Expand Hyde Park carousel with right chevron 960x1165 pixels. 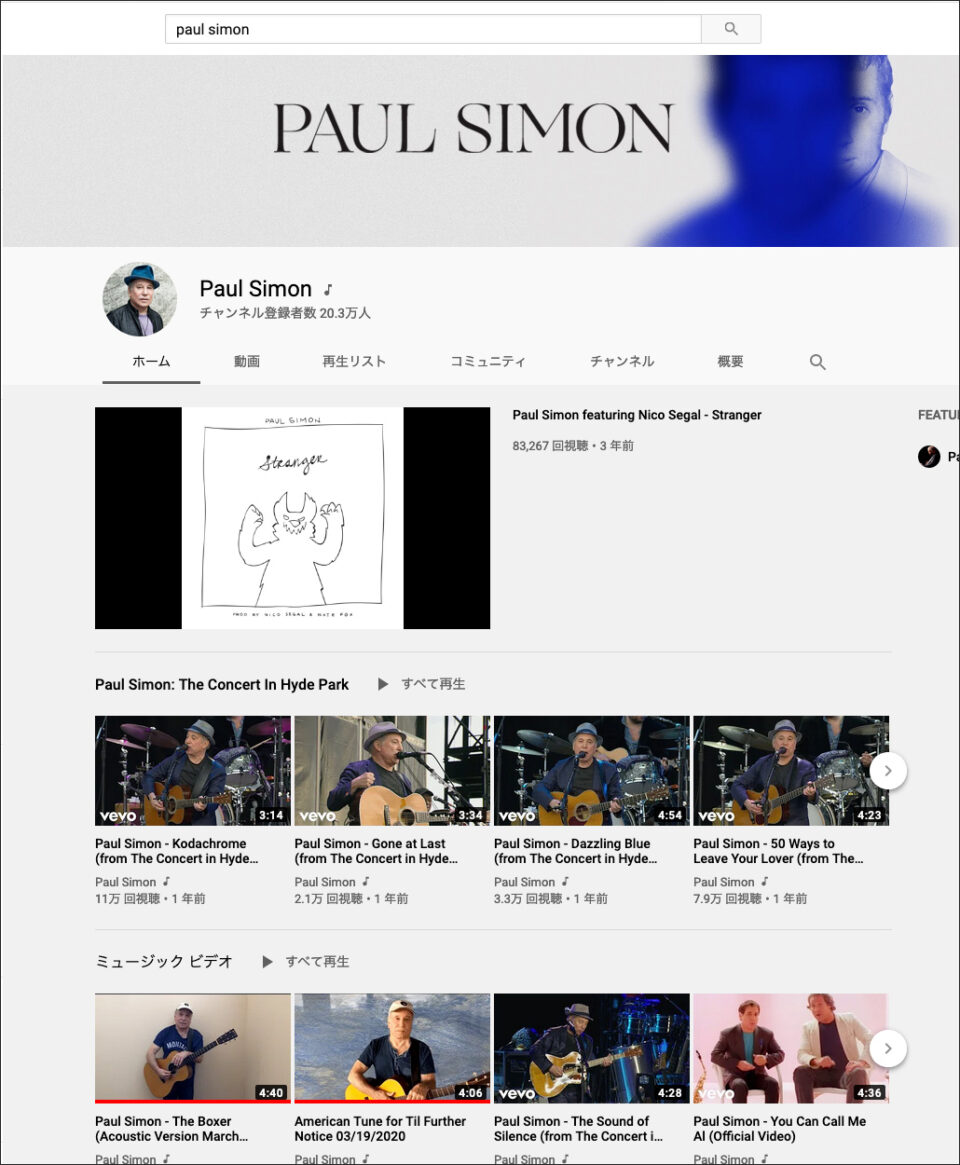coord(888,771)
